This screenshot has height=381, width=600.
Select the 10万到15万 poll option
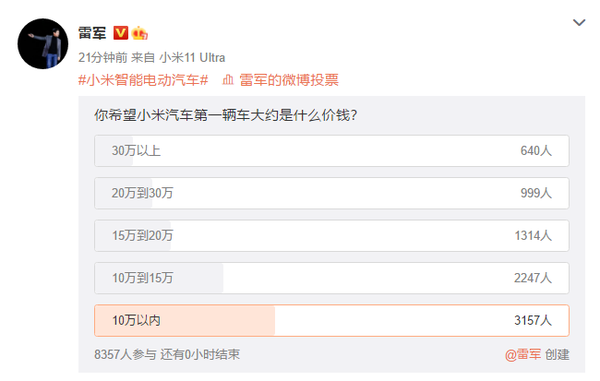tap(332, 278)
